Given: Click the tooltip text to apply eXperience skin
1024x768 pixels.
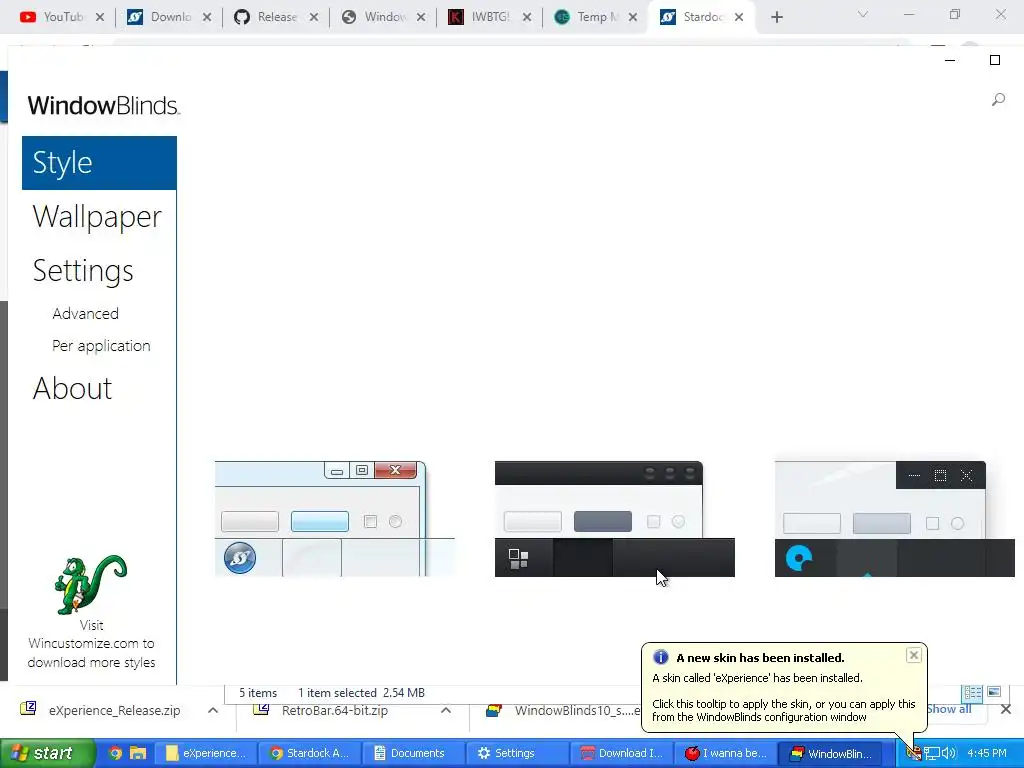Looking at the screenshot, I should tap(784, 711).
